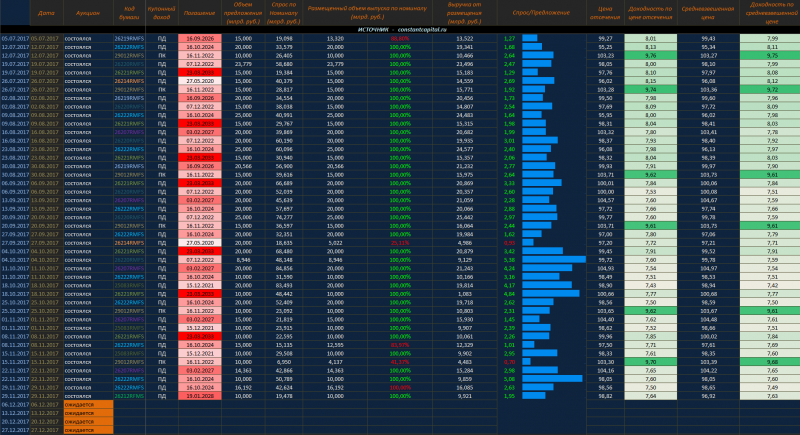The image size is (800, 435).
Task: Select cutoff price 99,27 in the first data row
Action: 603,37
